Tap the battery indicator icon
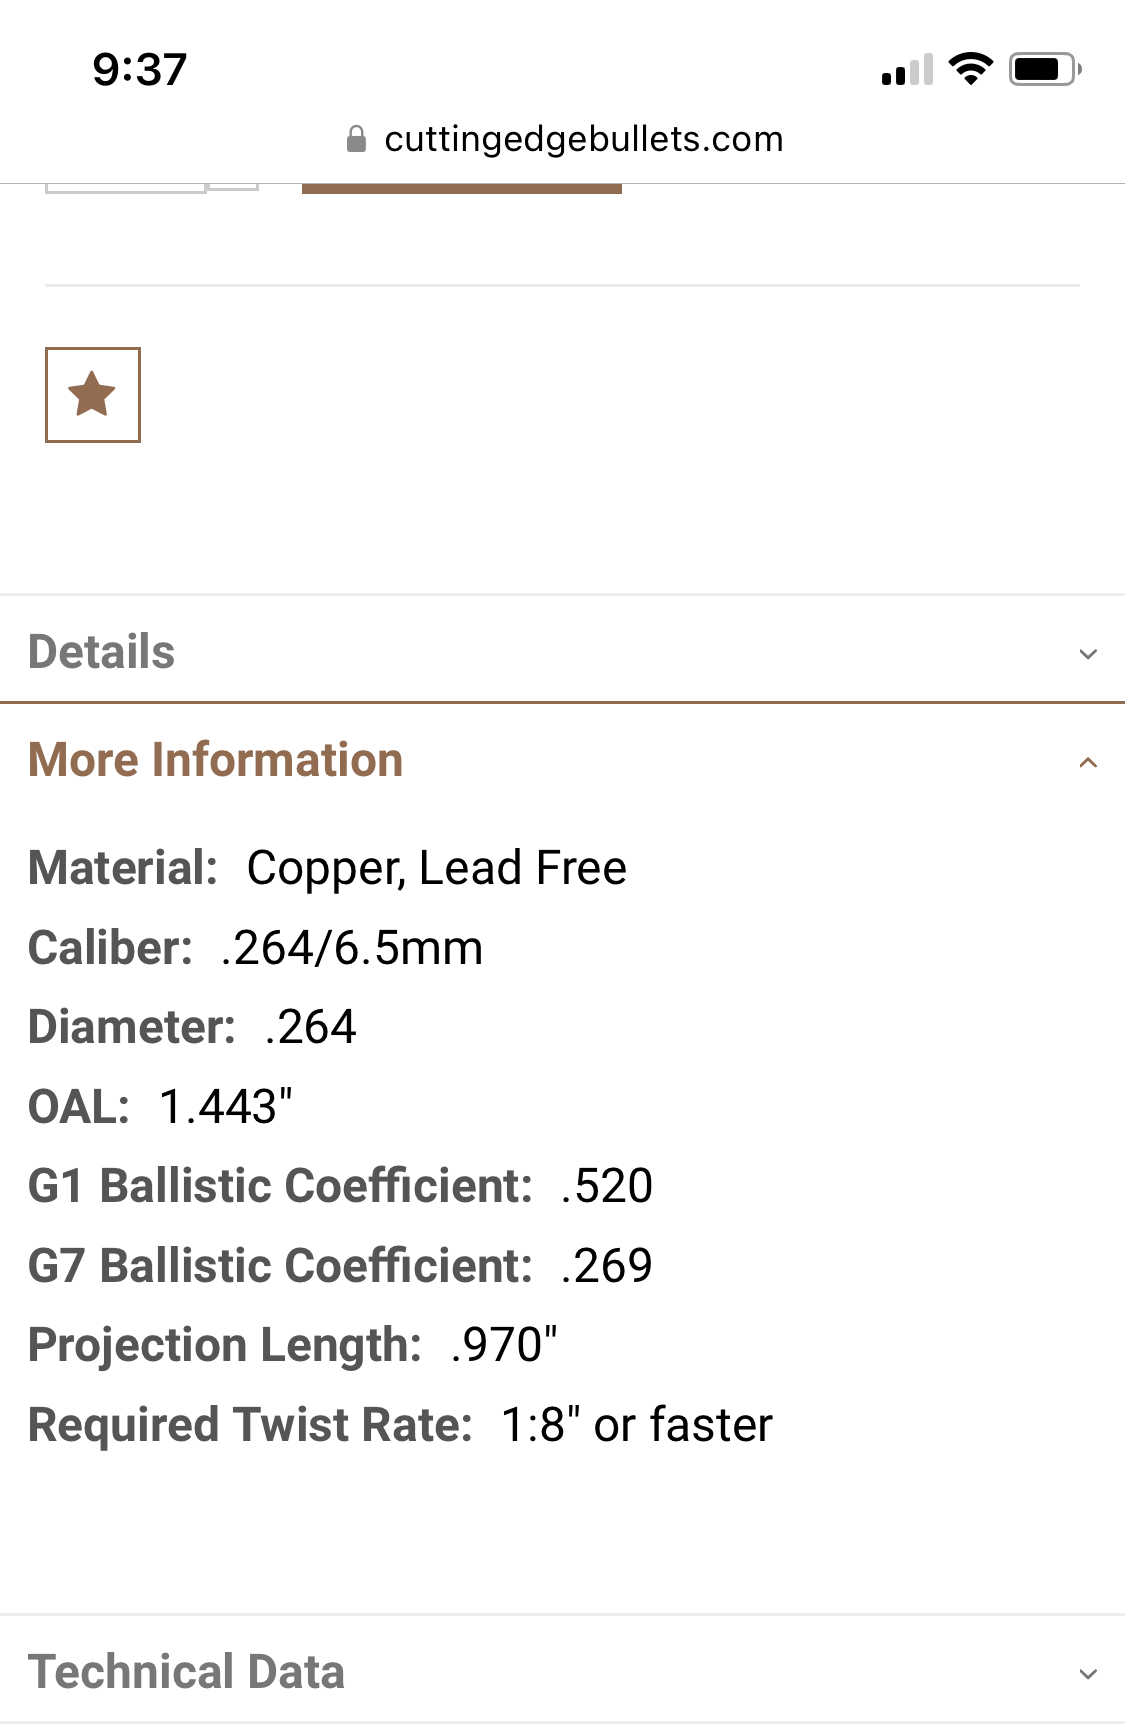The width and height of the screenshot is (1125, 1734). pos(1045,69)
